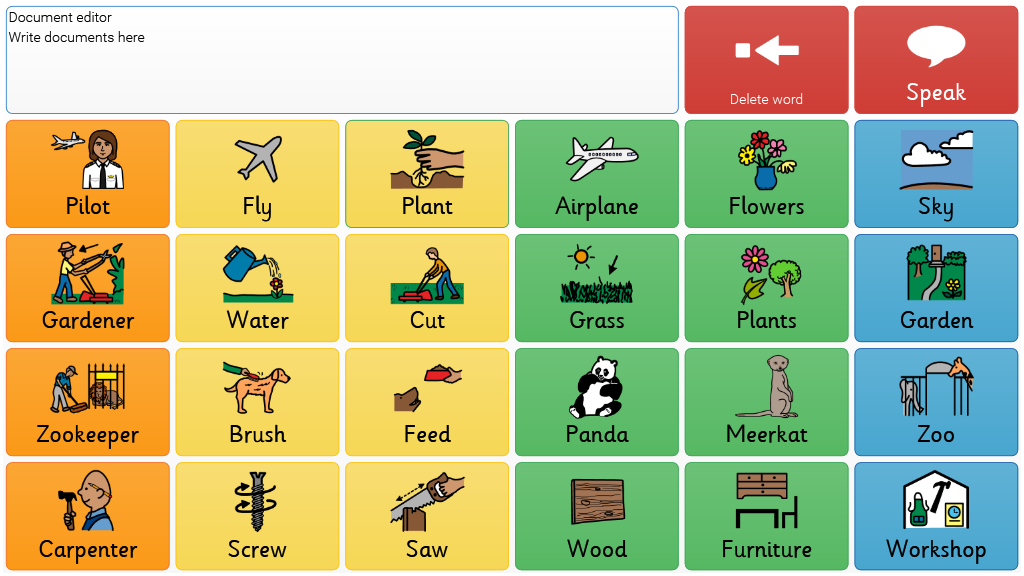Select the Saw tool symbol
This screenshot has width=1024, height=576.
pos(427,516)
